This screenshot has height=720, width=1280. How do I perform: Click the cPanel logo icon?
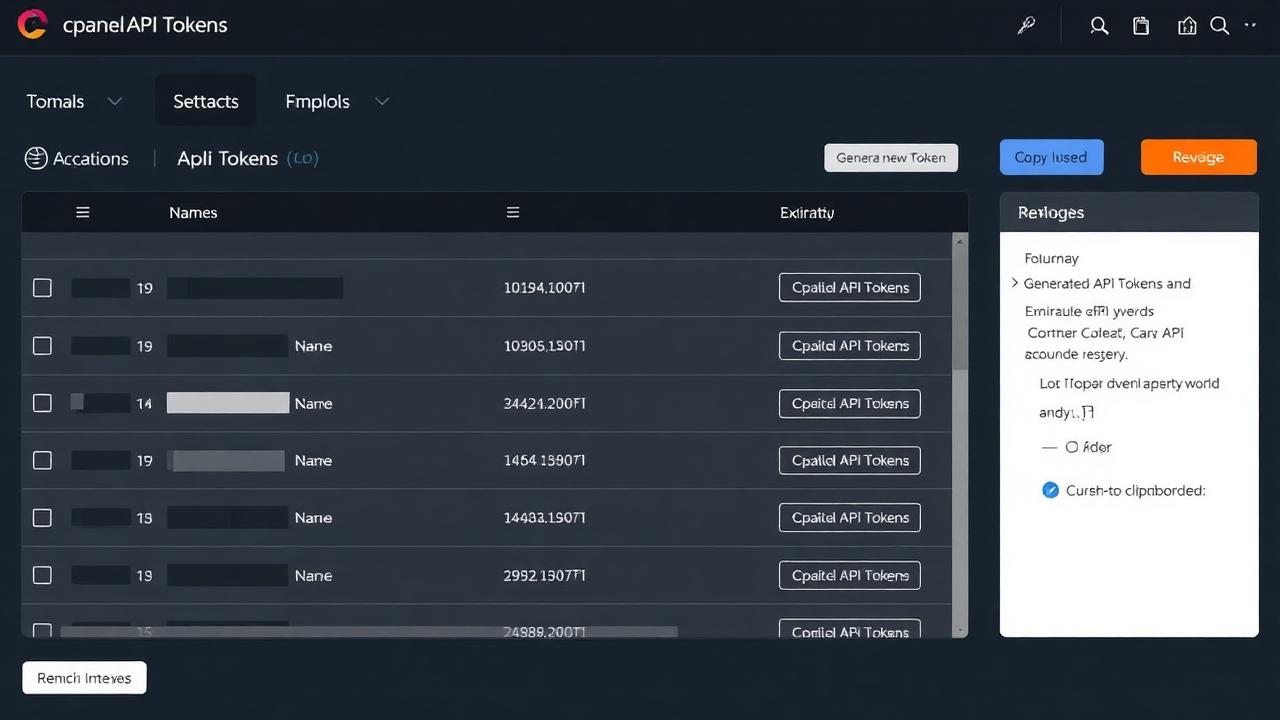[32, 24]
